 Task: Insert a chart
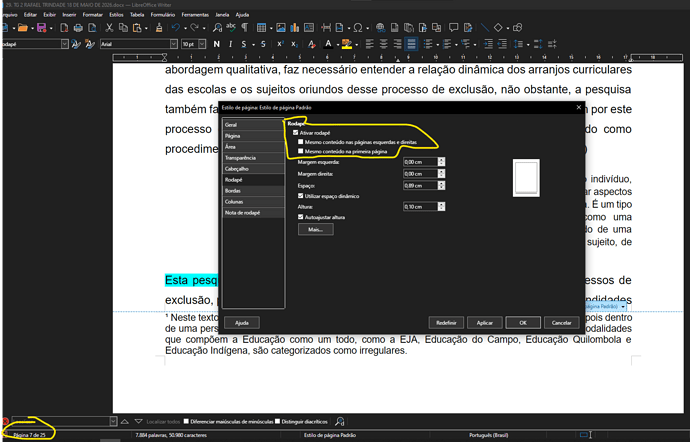(294, 28)
